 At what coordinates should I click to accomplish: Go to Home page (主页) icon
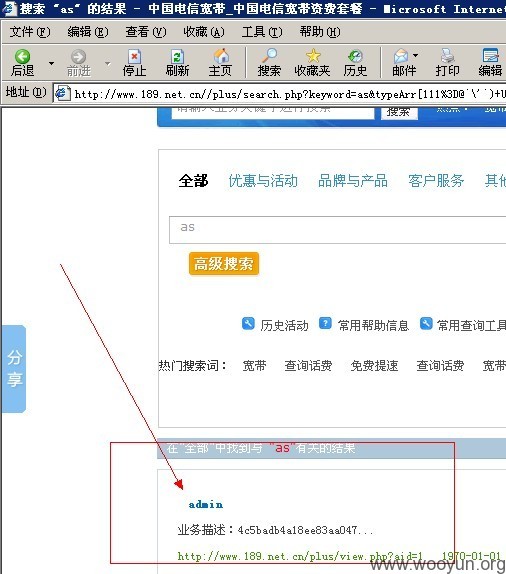click(221, 56)
